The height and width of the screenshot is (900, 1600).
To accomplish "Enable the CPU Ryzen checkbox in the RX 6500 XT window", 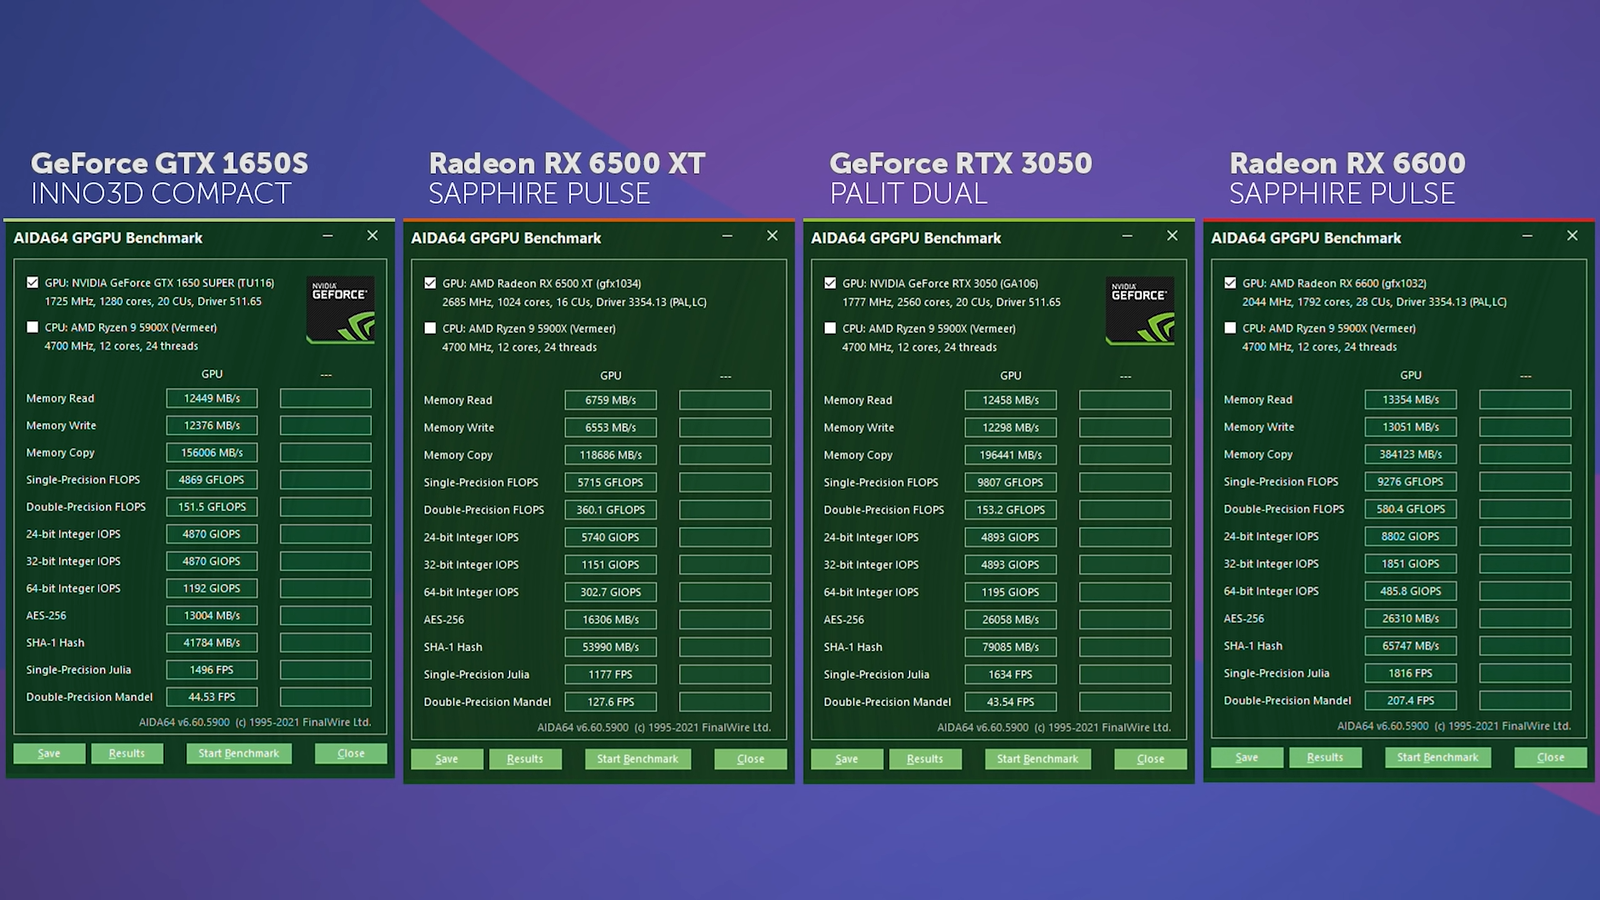I will coord(430,328).
